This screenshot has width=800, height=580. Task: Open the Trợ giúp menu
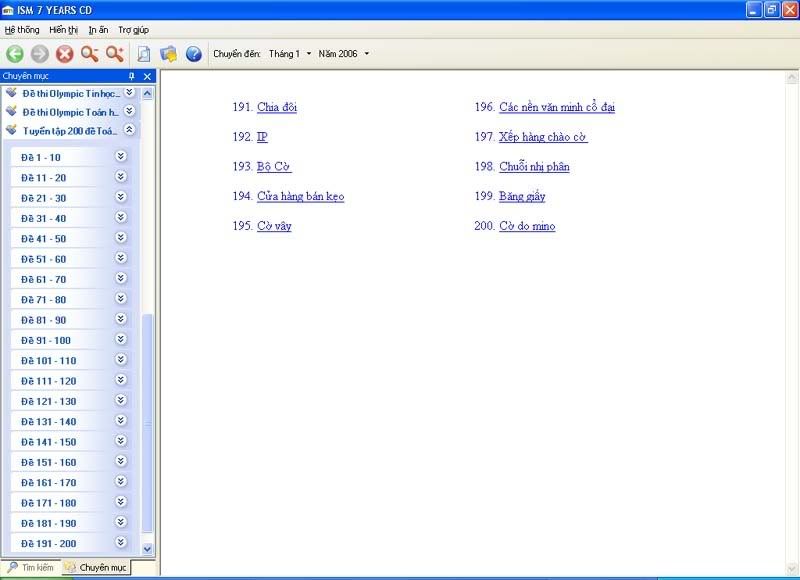click(133, 30)
